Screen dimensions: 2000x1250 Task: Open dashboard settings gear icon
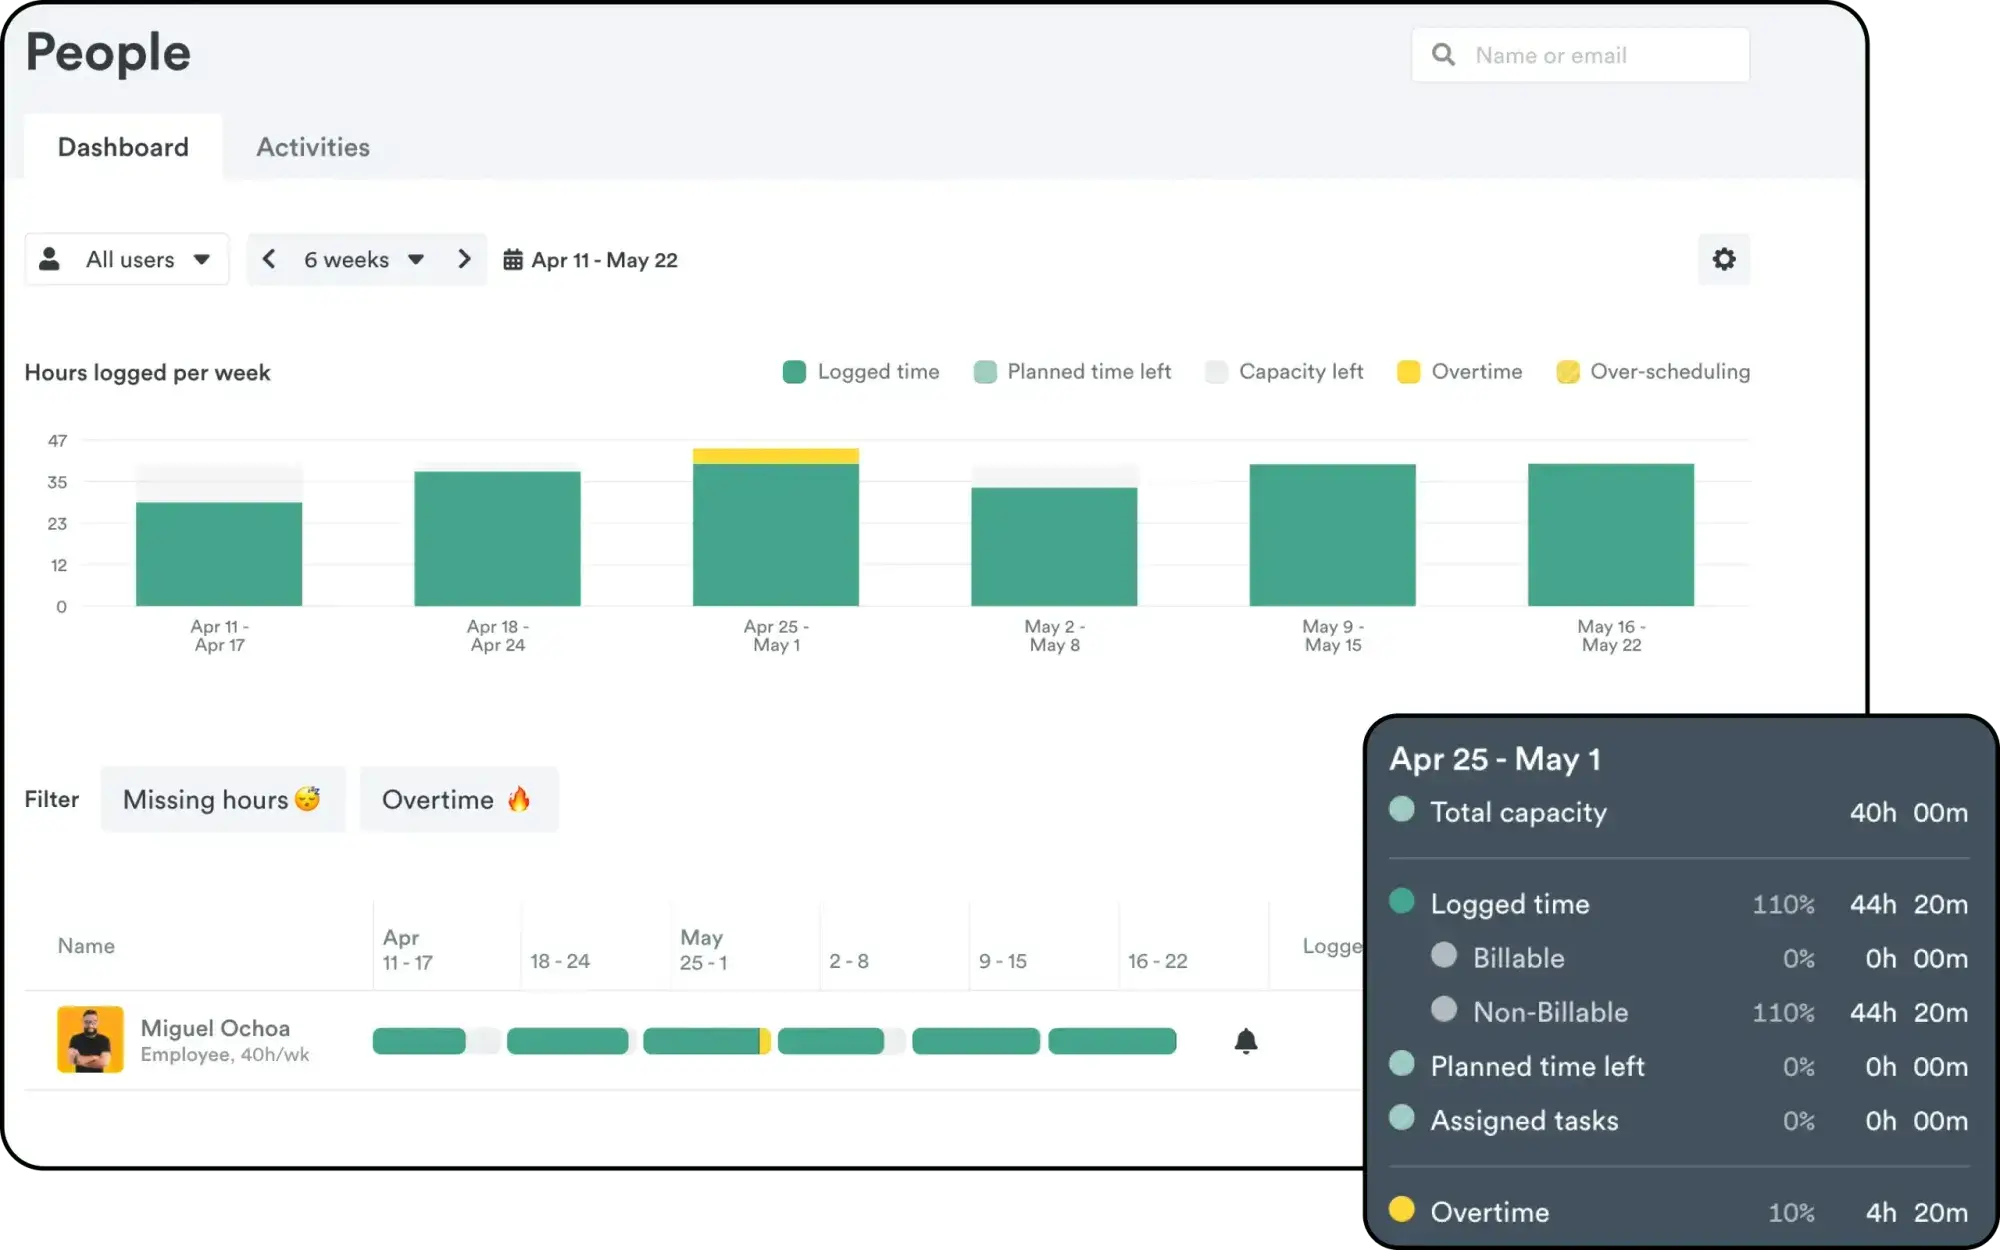click(x=1724, y=260)
